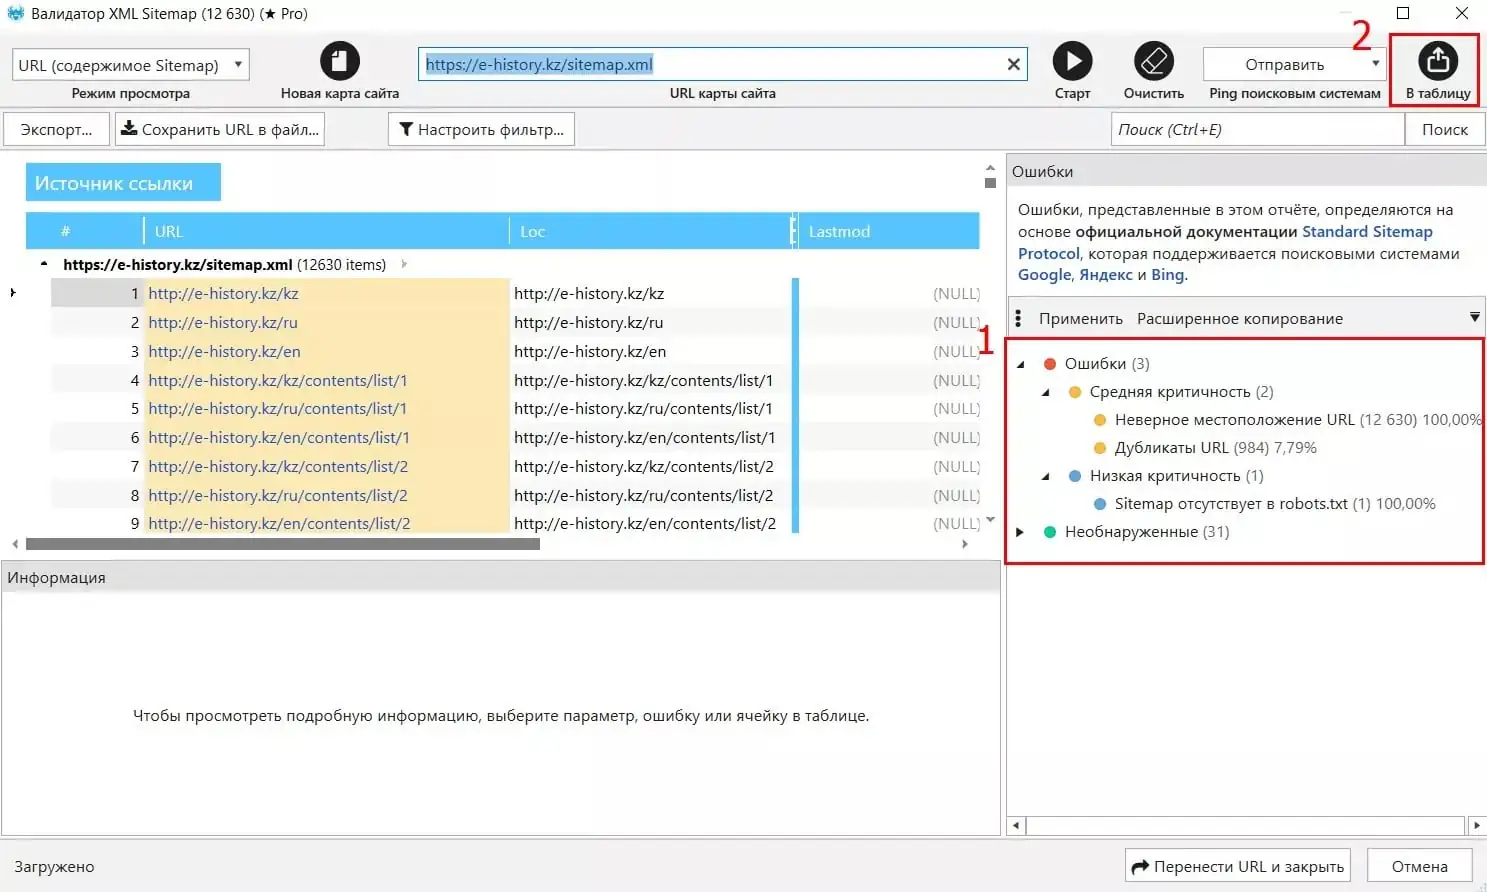Click the table scrollbar right arrow
This screenshot has width=1487, height=892.
(964, 545)
